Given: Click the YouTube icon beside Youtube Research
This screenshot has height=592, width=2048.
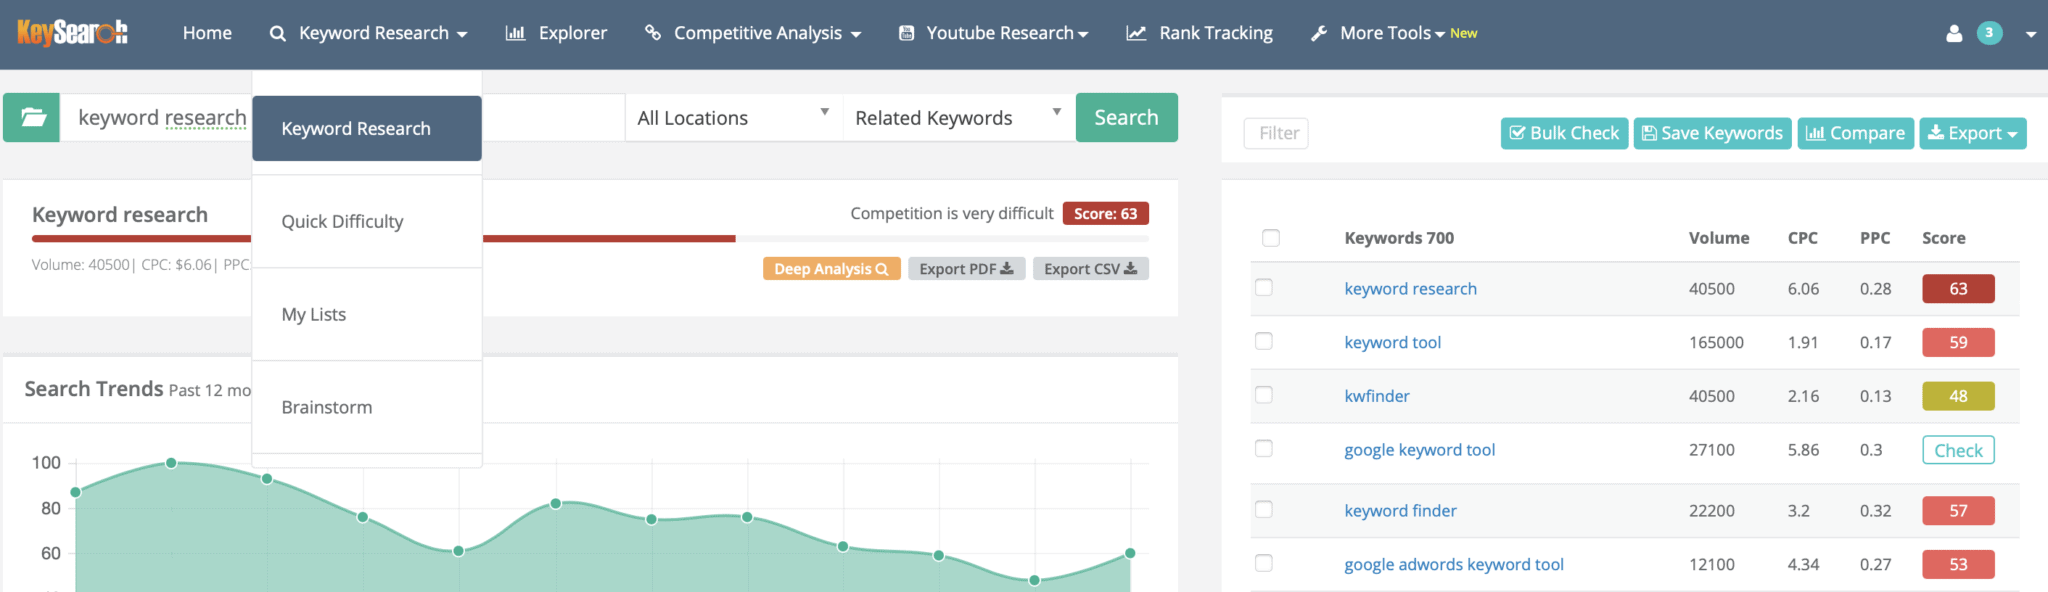Looking at the screenshot, I should pyautogui.click(x=906, y=33).
